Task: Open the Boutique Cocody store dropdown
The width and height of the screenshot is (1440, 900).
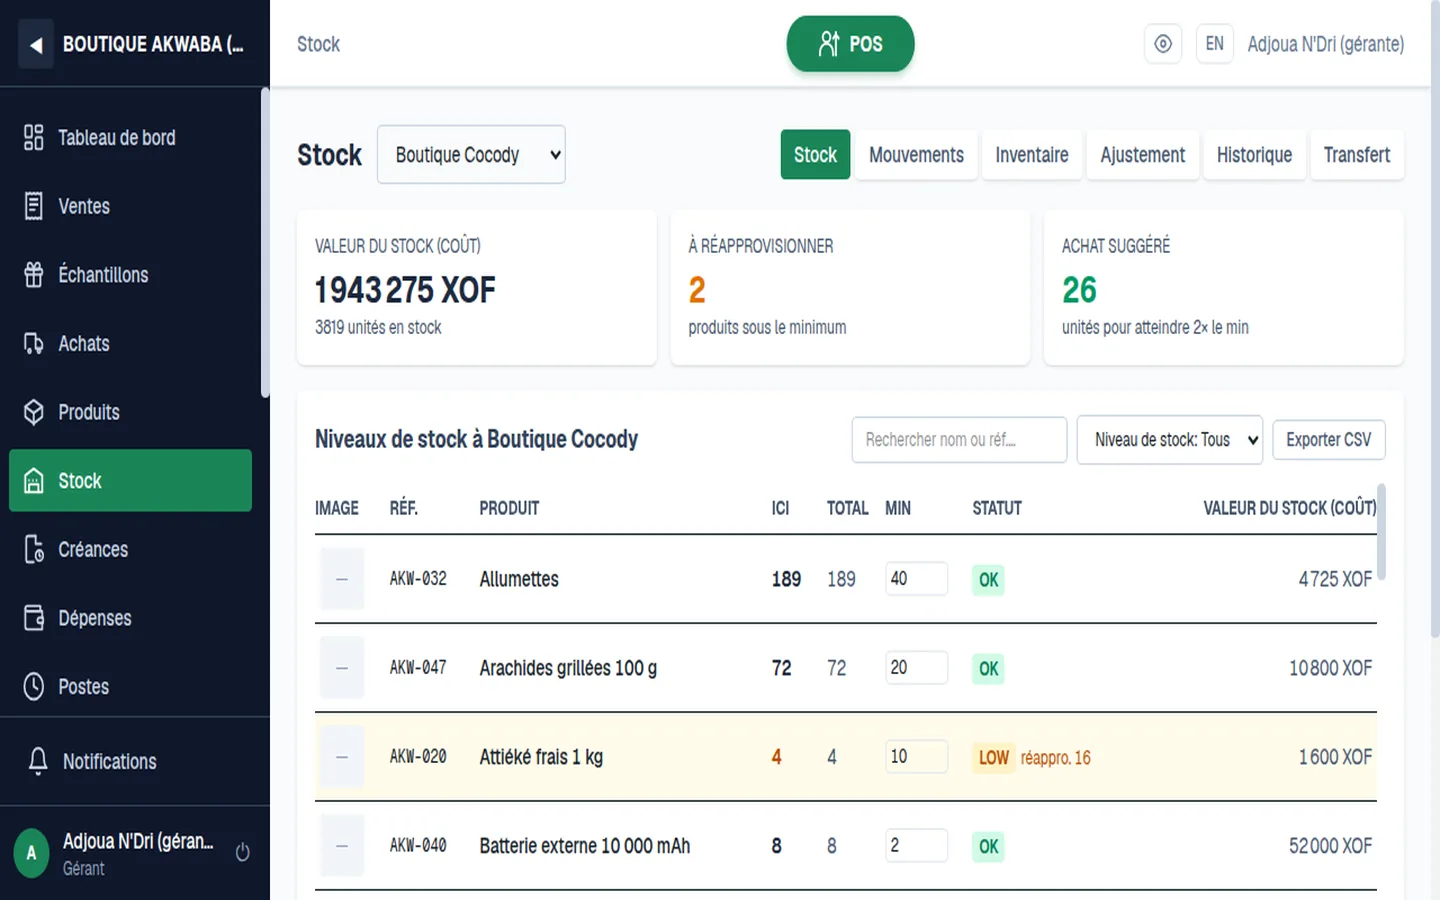Action: 471,154
